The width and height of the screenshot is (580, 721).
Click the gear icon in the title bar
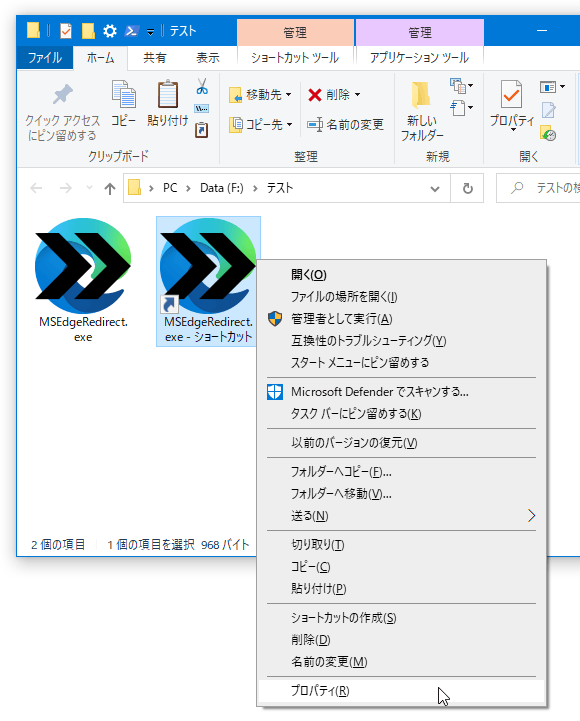click(x=109, y=31)
